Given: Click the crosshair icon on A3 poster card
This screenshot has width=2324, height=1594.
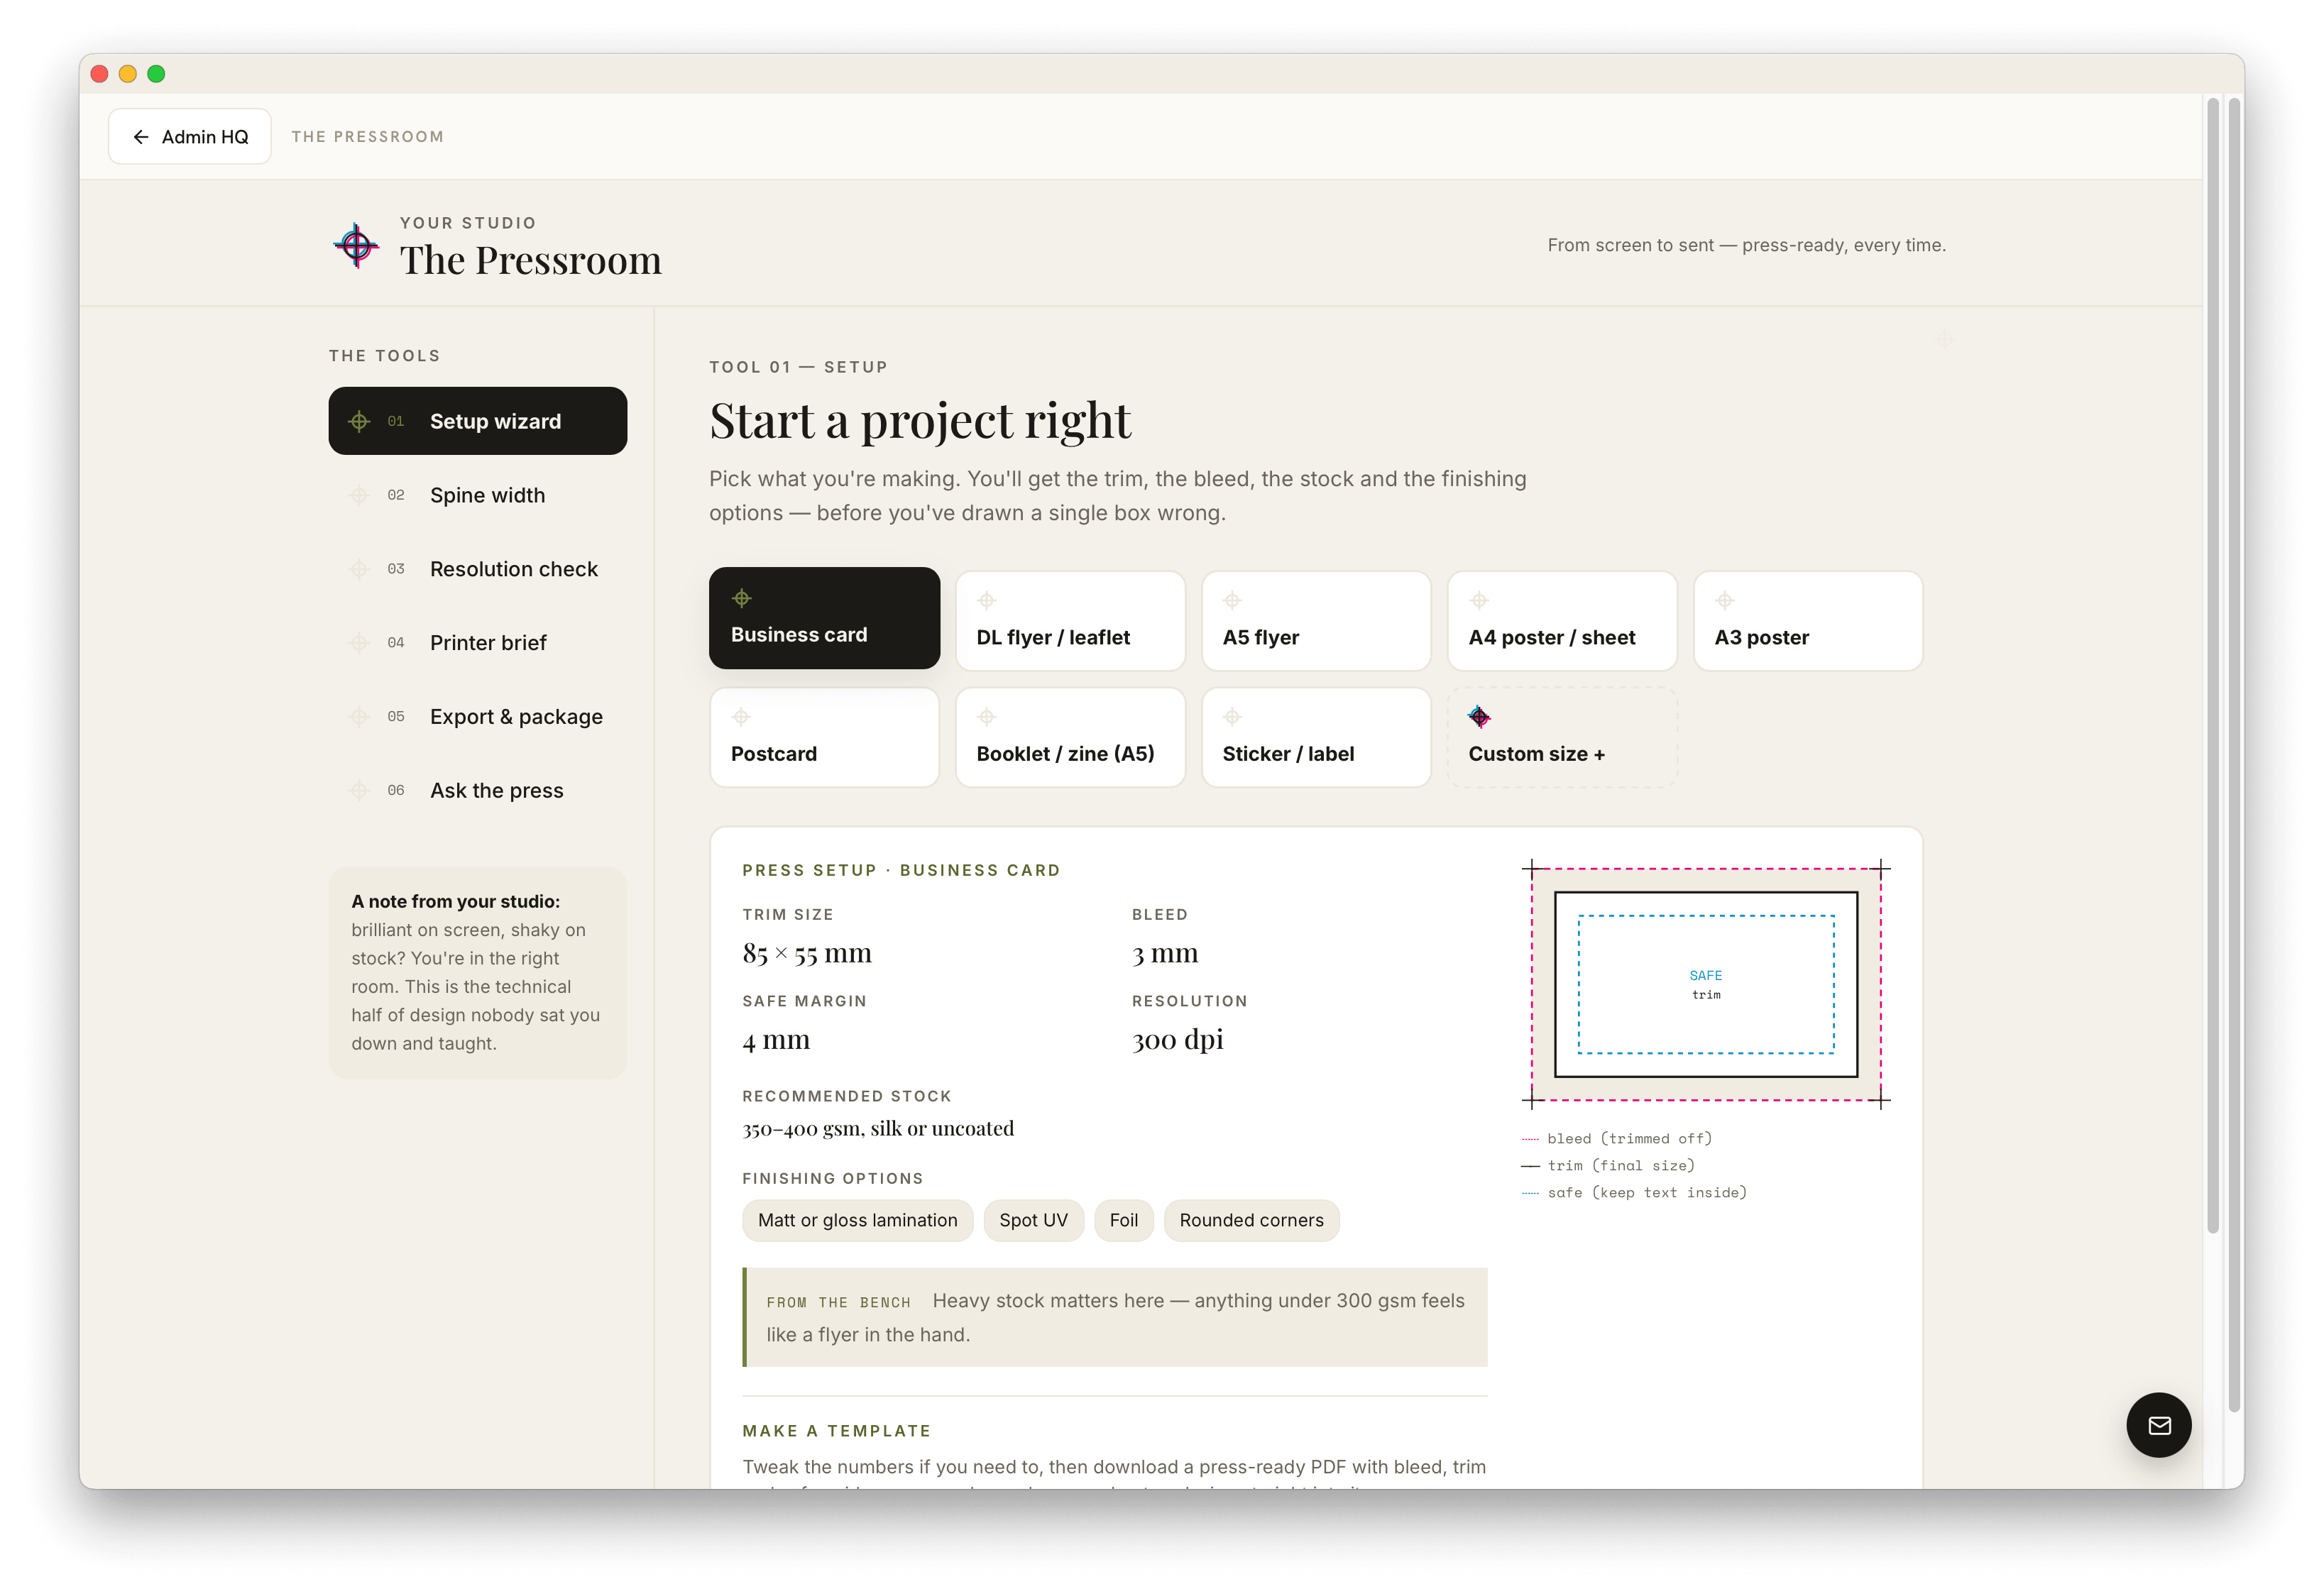Looking at the screenshot, I should 1725,600.
